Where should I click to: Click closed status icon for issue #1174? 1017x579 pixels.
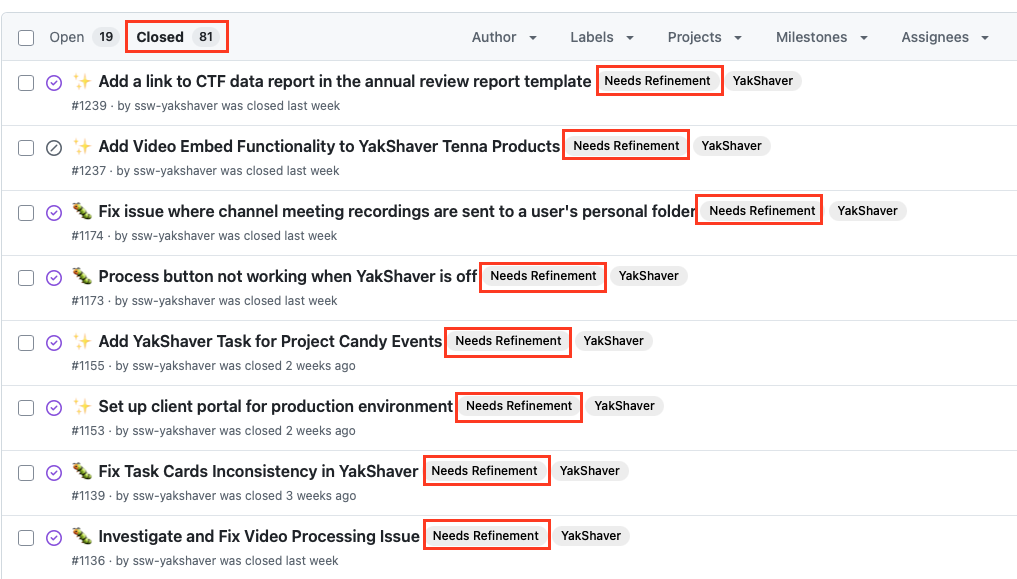click(54, 213)
